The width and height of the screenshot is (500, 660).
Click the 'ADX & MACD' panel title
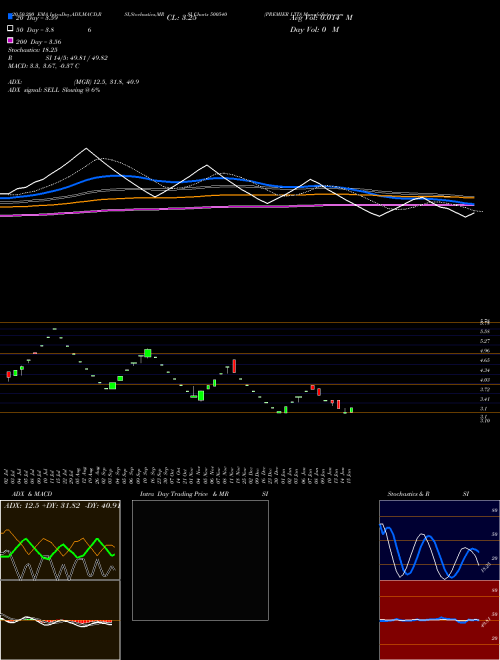coord(32,494)
